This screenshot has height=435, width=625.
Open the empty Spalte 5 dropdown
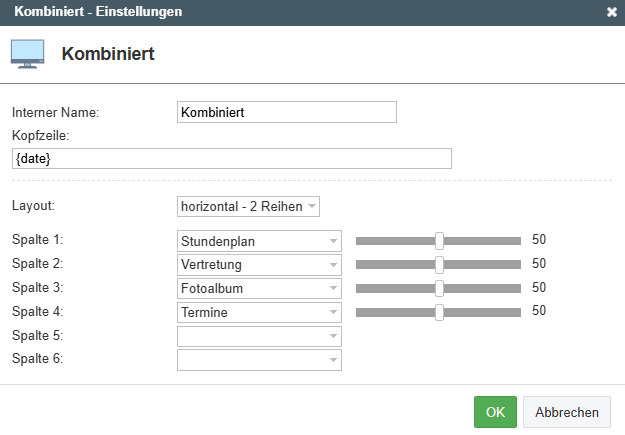point(259,336)
